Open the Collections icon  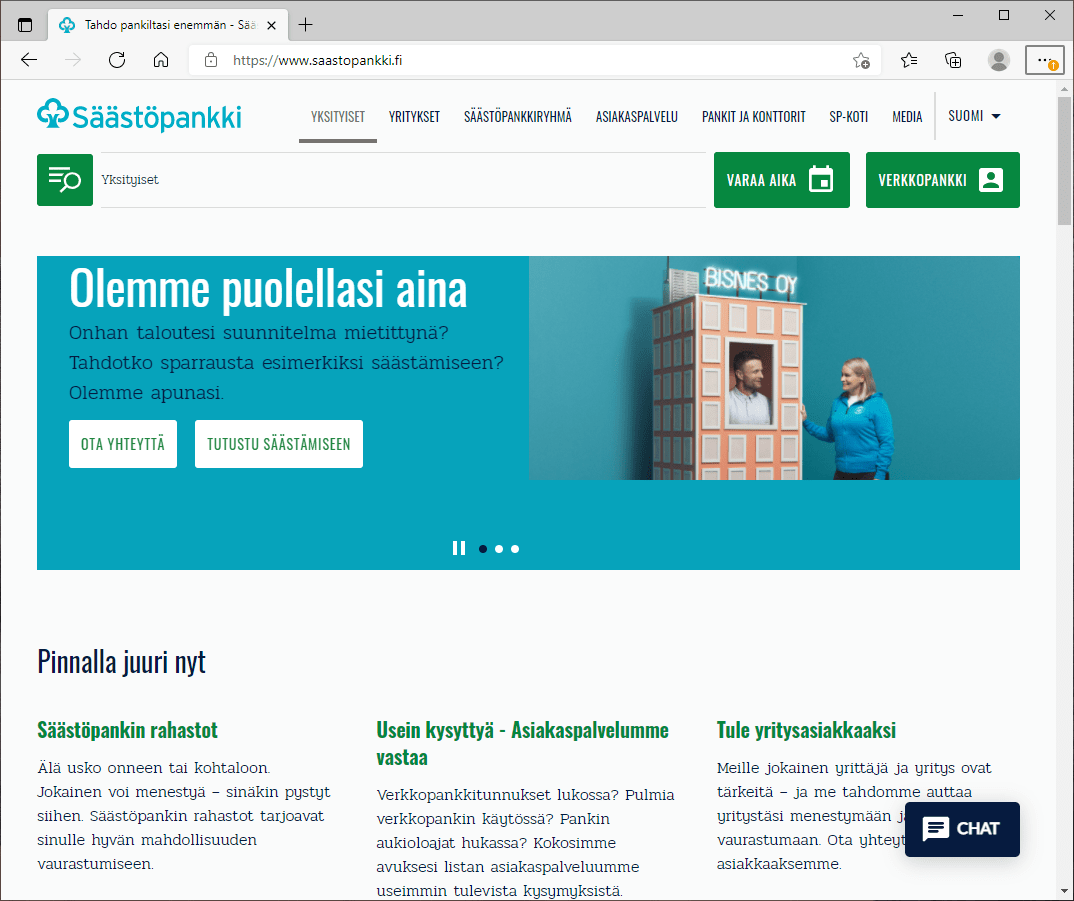pyautogui.click(x=953, y=60)
